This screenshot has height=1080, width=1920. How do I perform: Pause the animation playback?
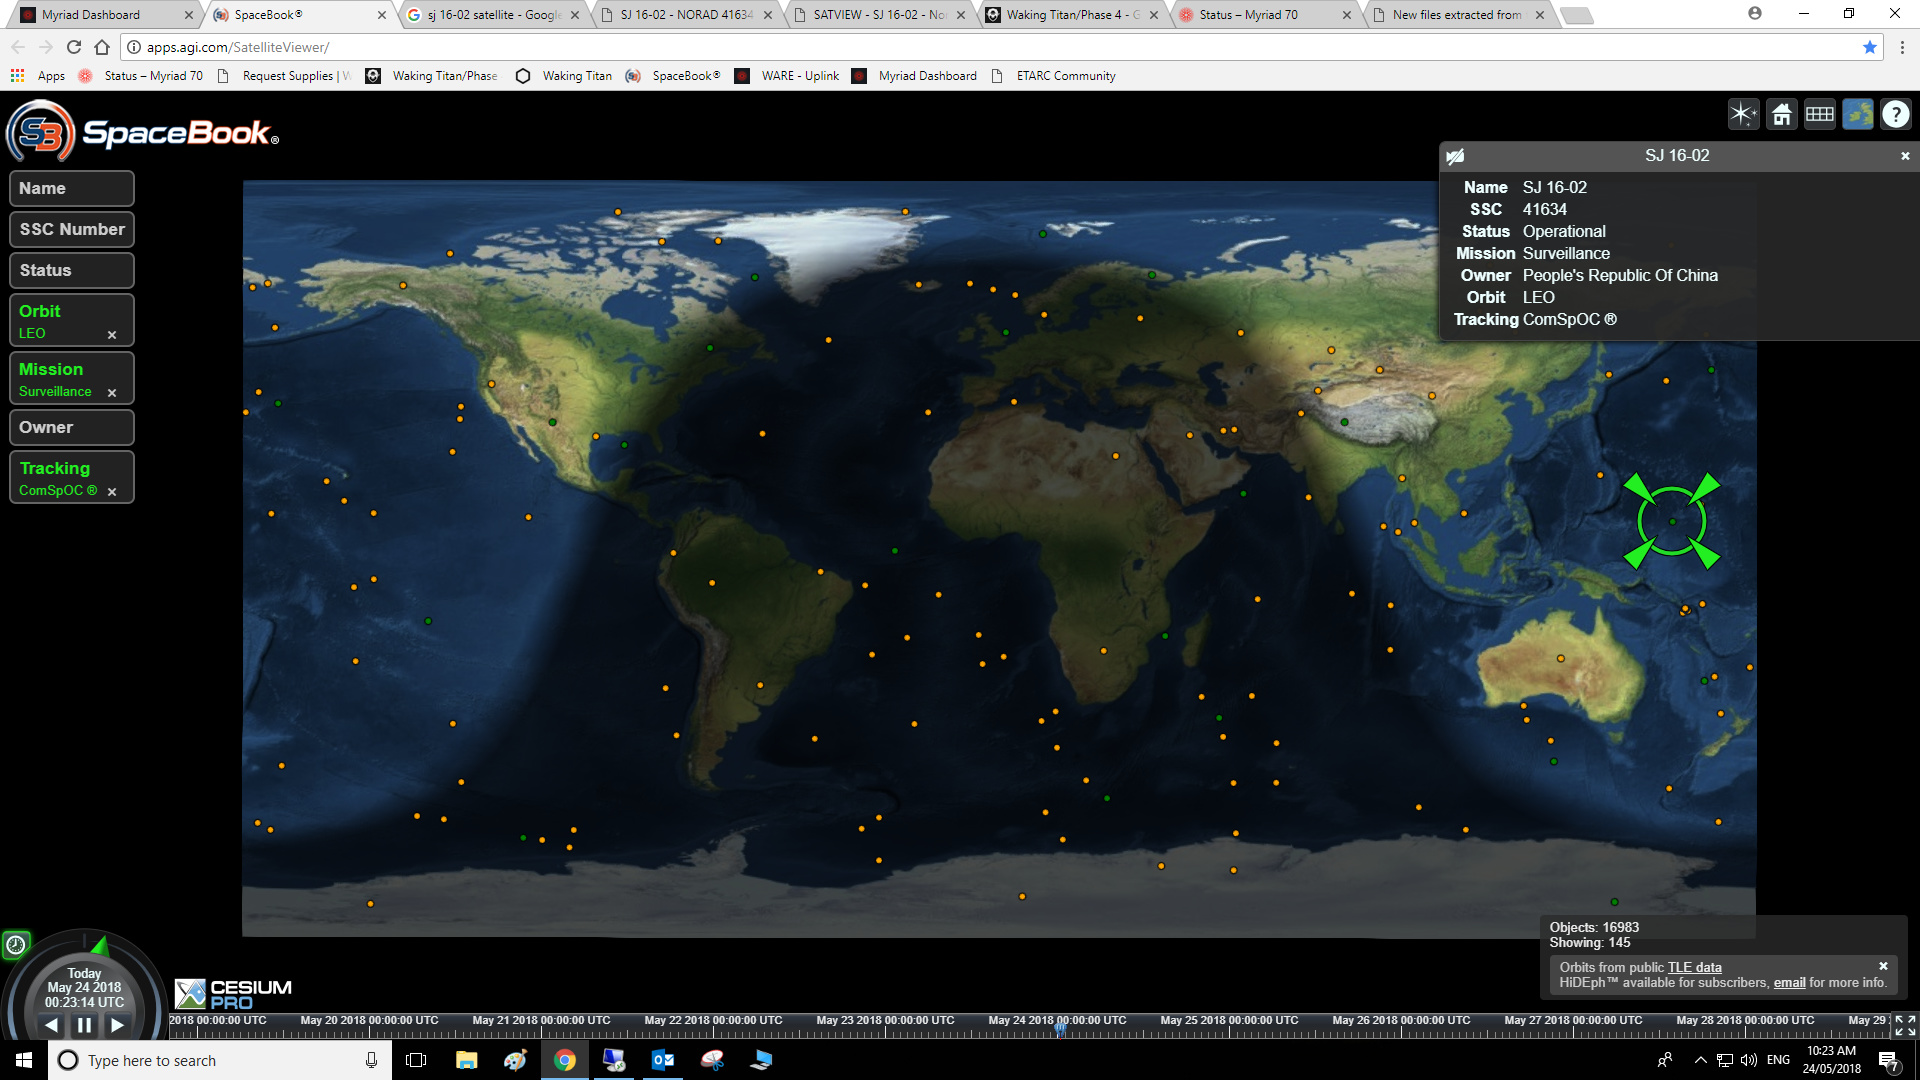pyautogui.click(x=84, y=1025)
